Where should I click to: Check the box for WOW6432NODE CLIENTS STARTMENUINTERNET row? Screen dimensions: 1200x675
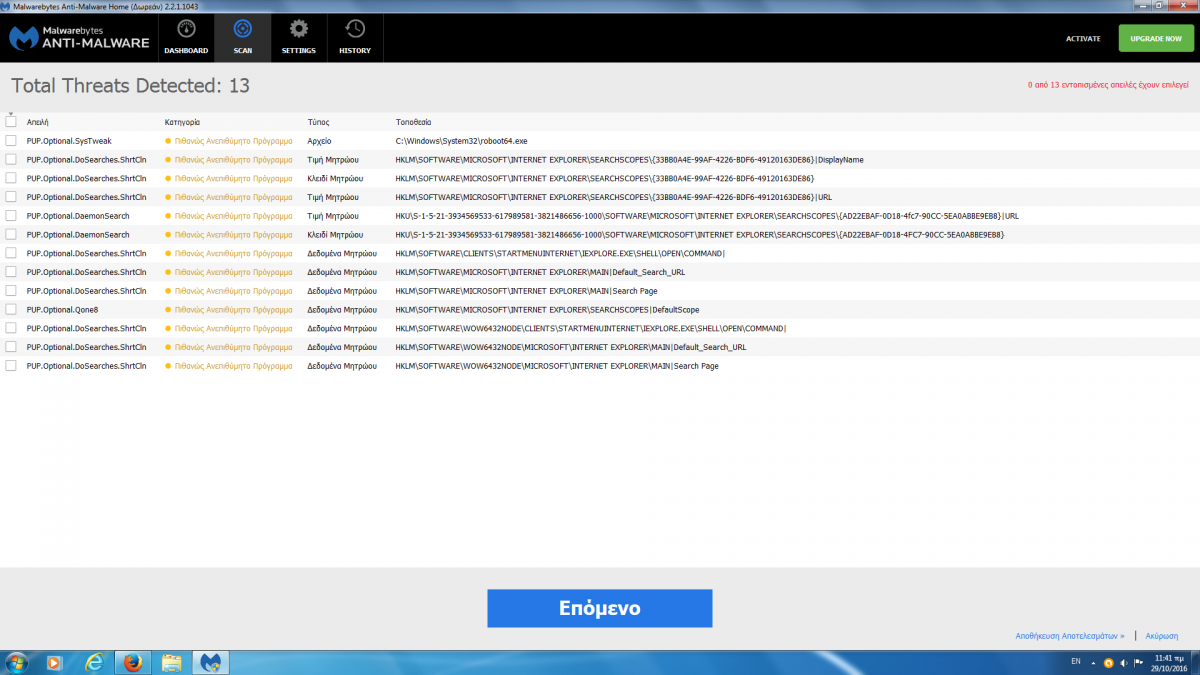click(x=11, y=328)
